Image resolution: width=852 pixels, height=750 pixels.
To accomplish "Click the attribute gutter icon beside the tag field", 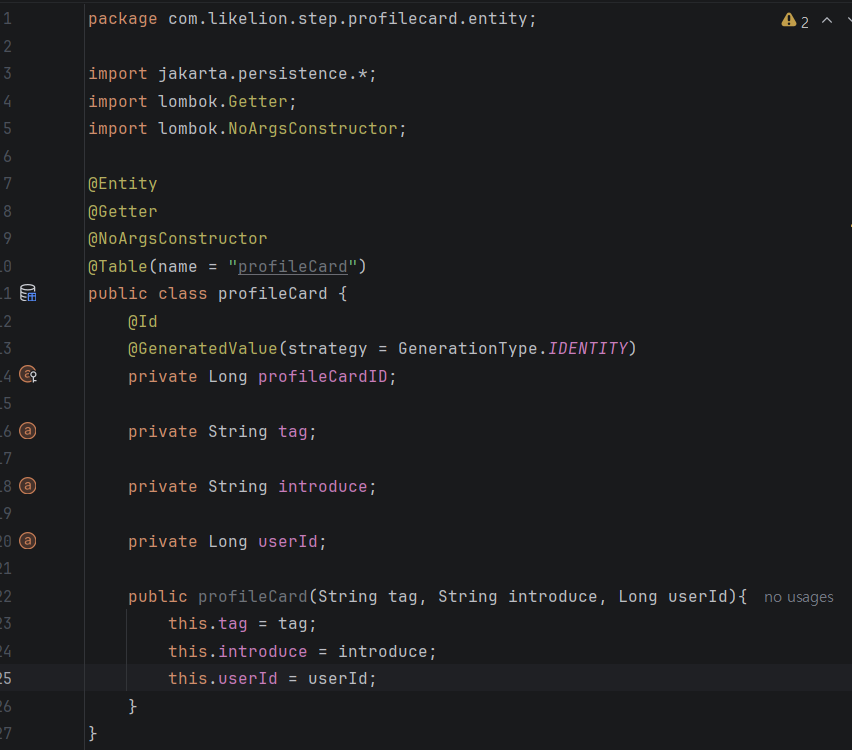I will pos(28,431).
